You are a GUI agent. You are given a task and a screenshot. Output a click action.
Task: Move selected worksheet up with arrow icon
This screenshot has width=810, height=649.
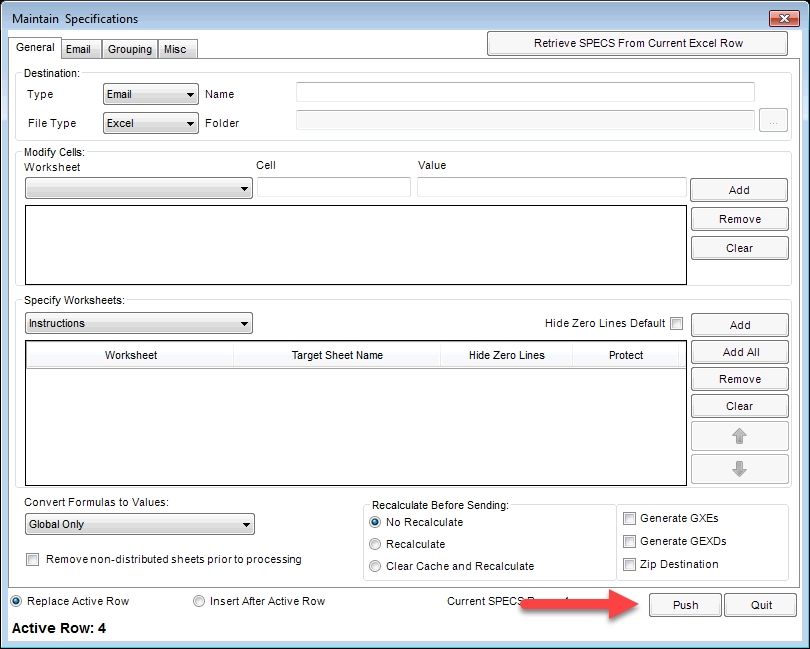point(739,435)
